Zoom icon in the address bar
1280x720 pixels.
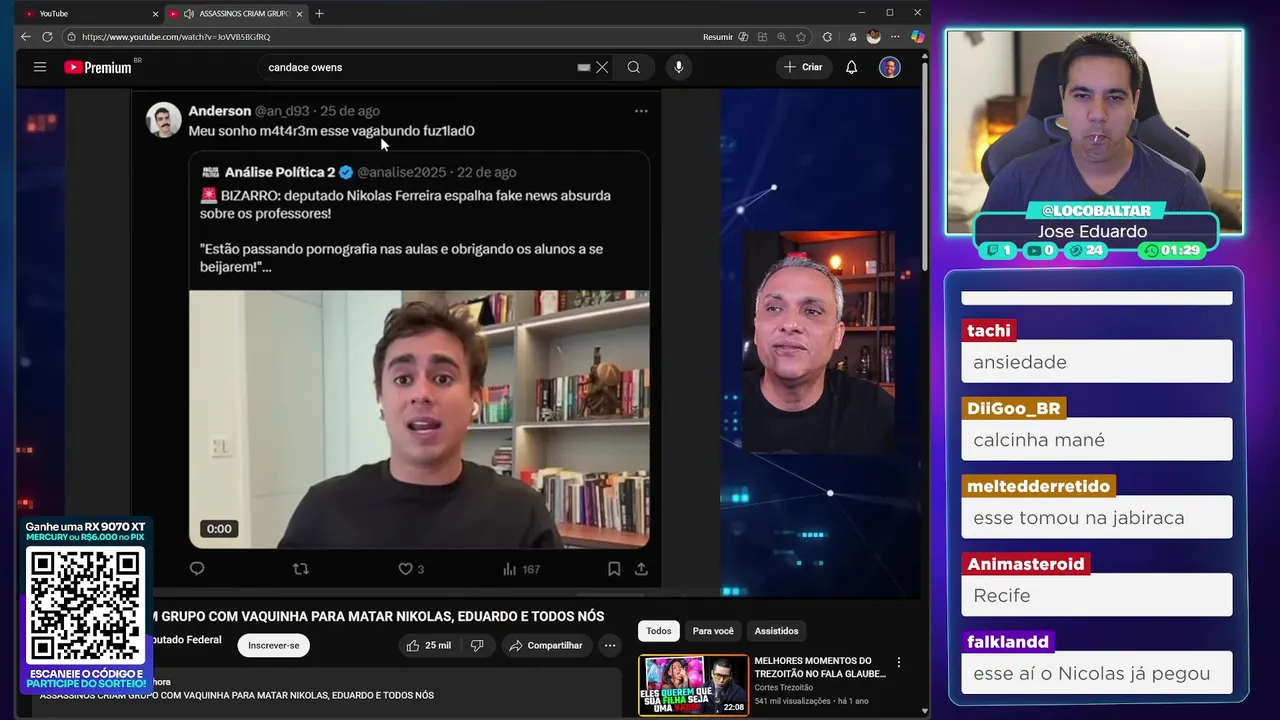click(781, 37)
